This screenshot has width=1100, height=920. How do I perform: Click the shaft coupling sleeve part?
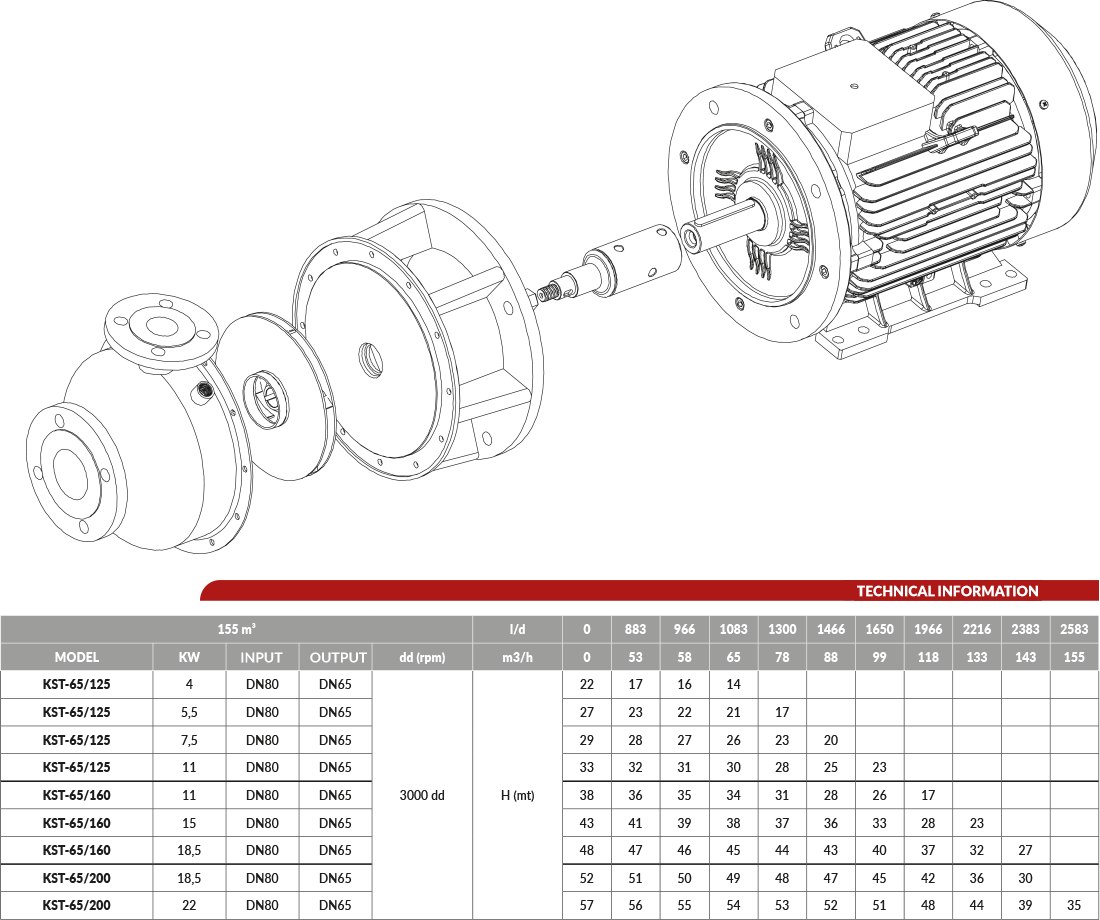(631, 260)
